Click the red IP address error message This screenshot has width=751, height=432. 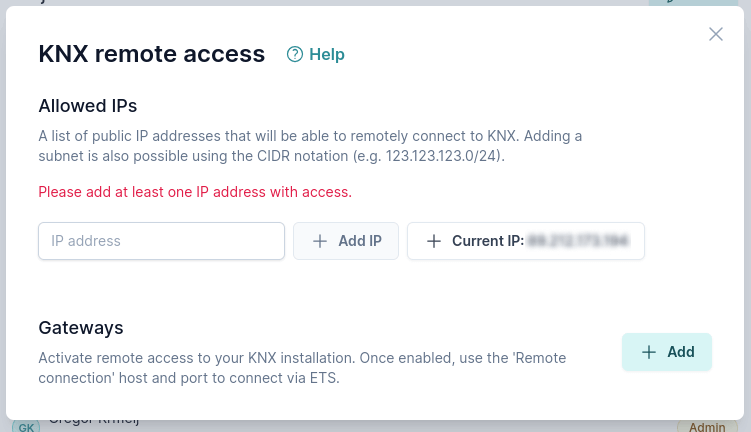click(195, 191)
